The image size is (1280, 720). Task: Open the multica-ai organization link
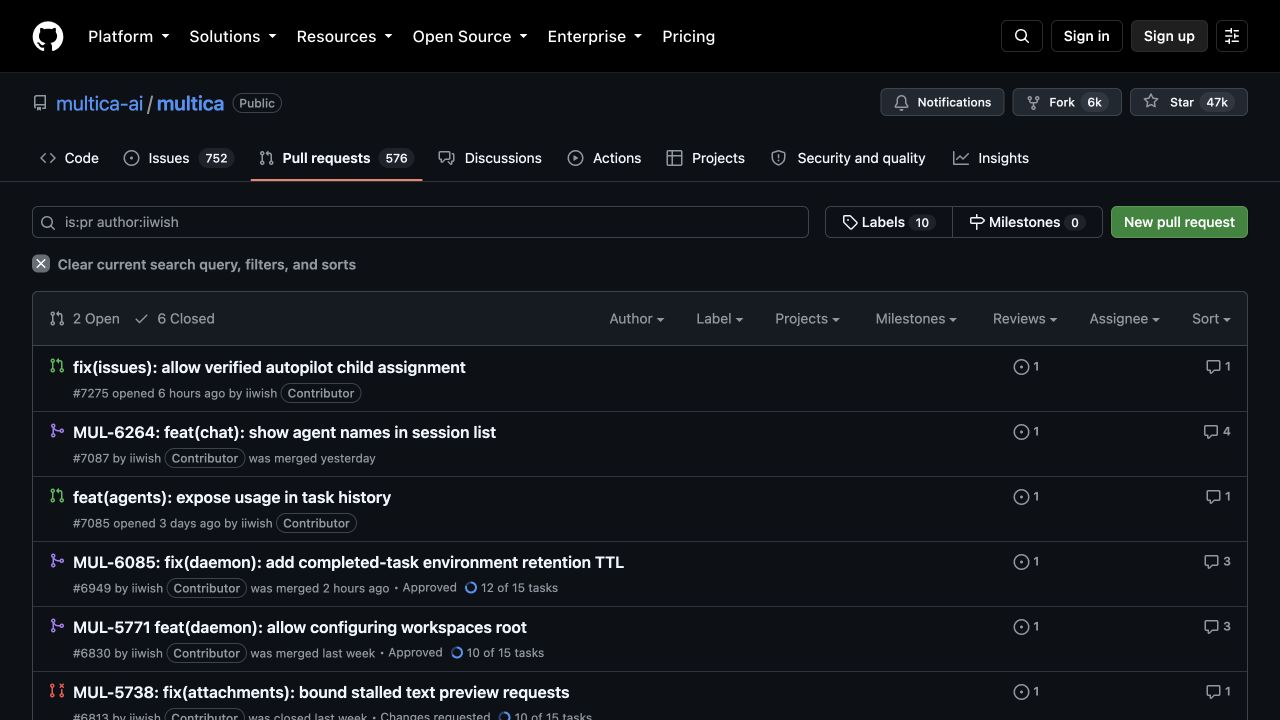click(99, 103)
